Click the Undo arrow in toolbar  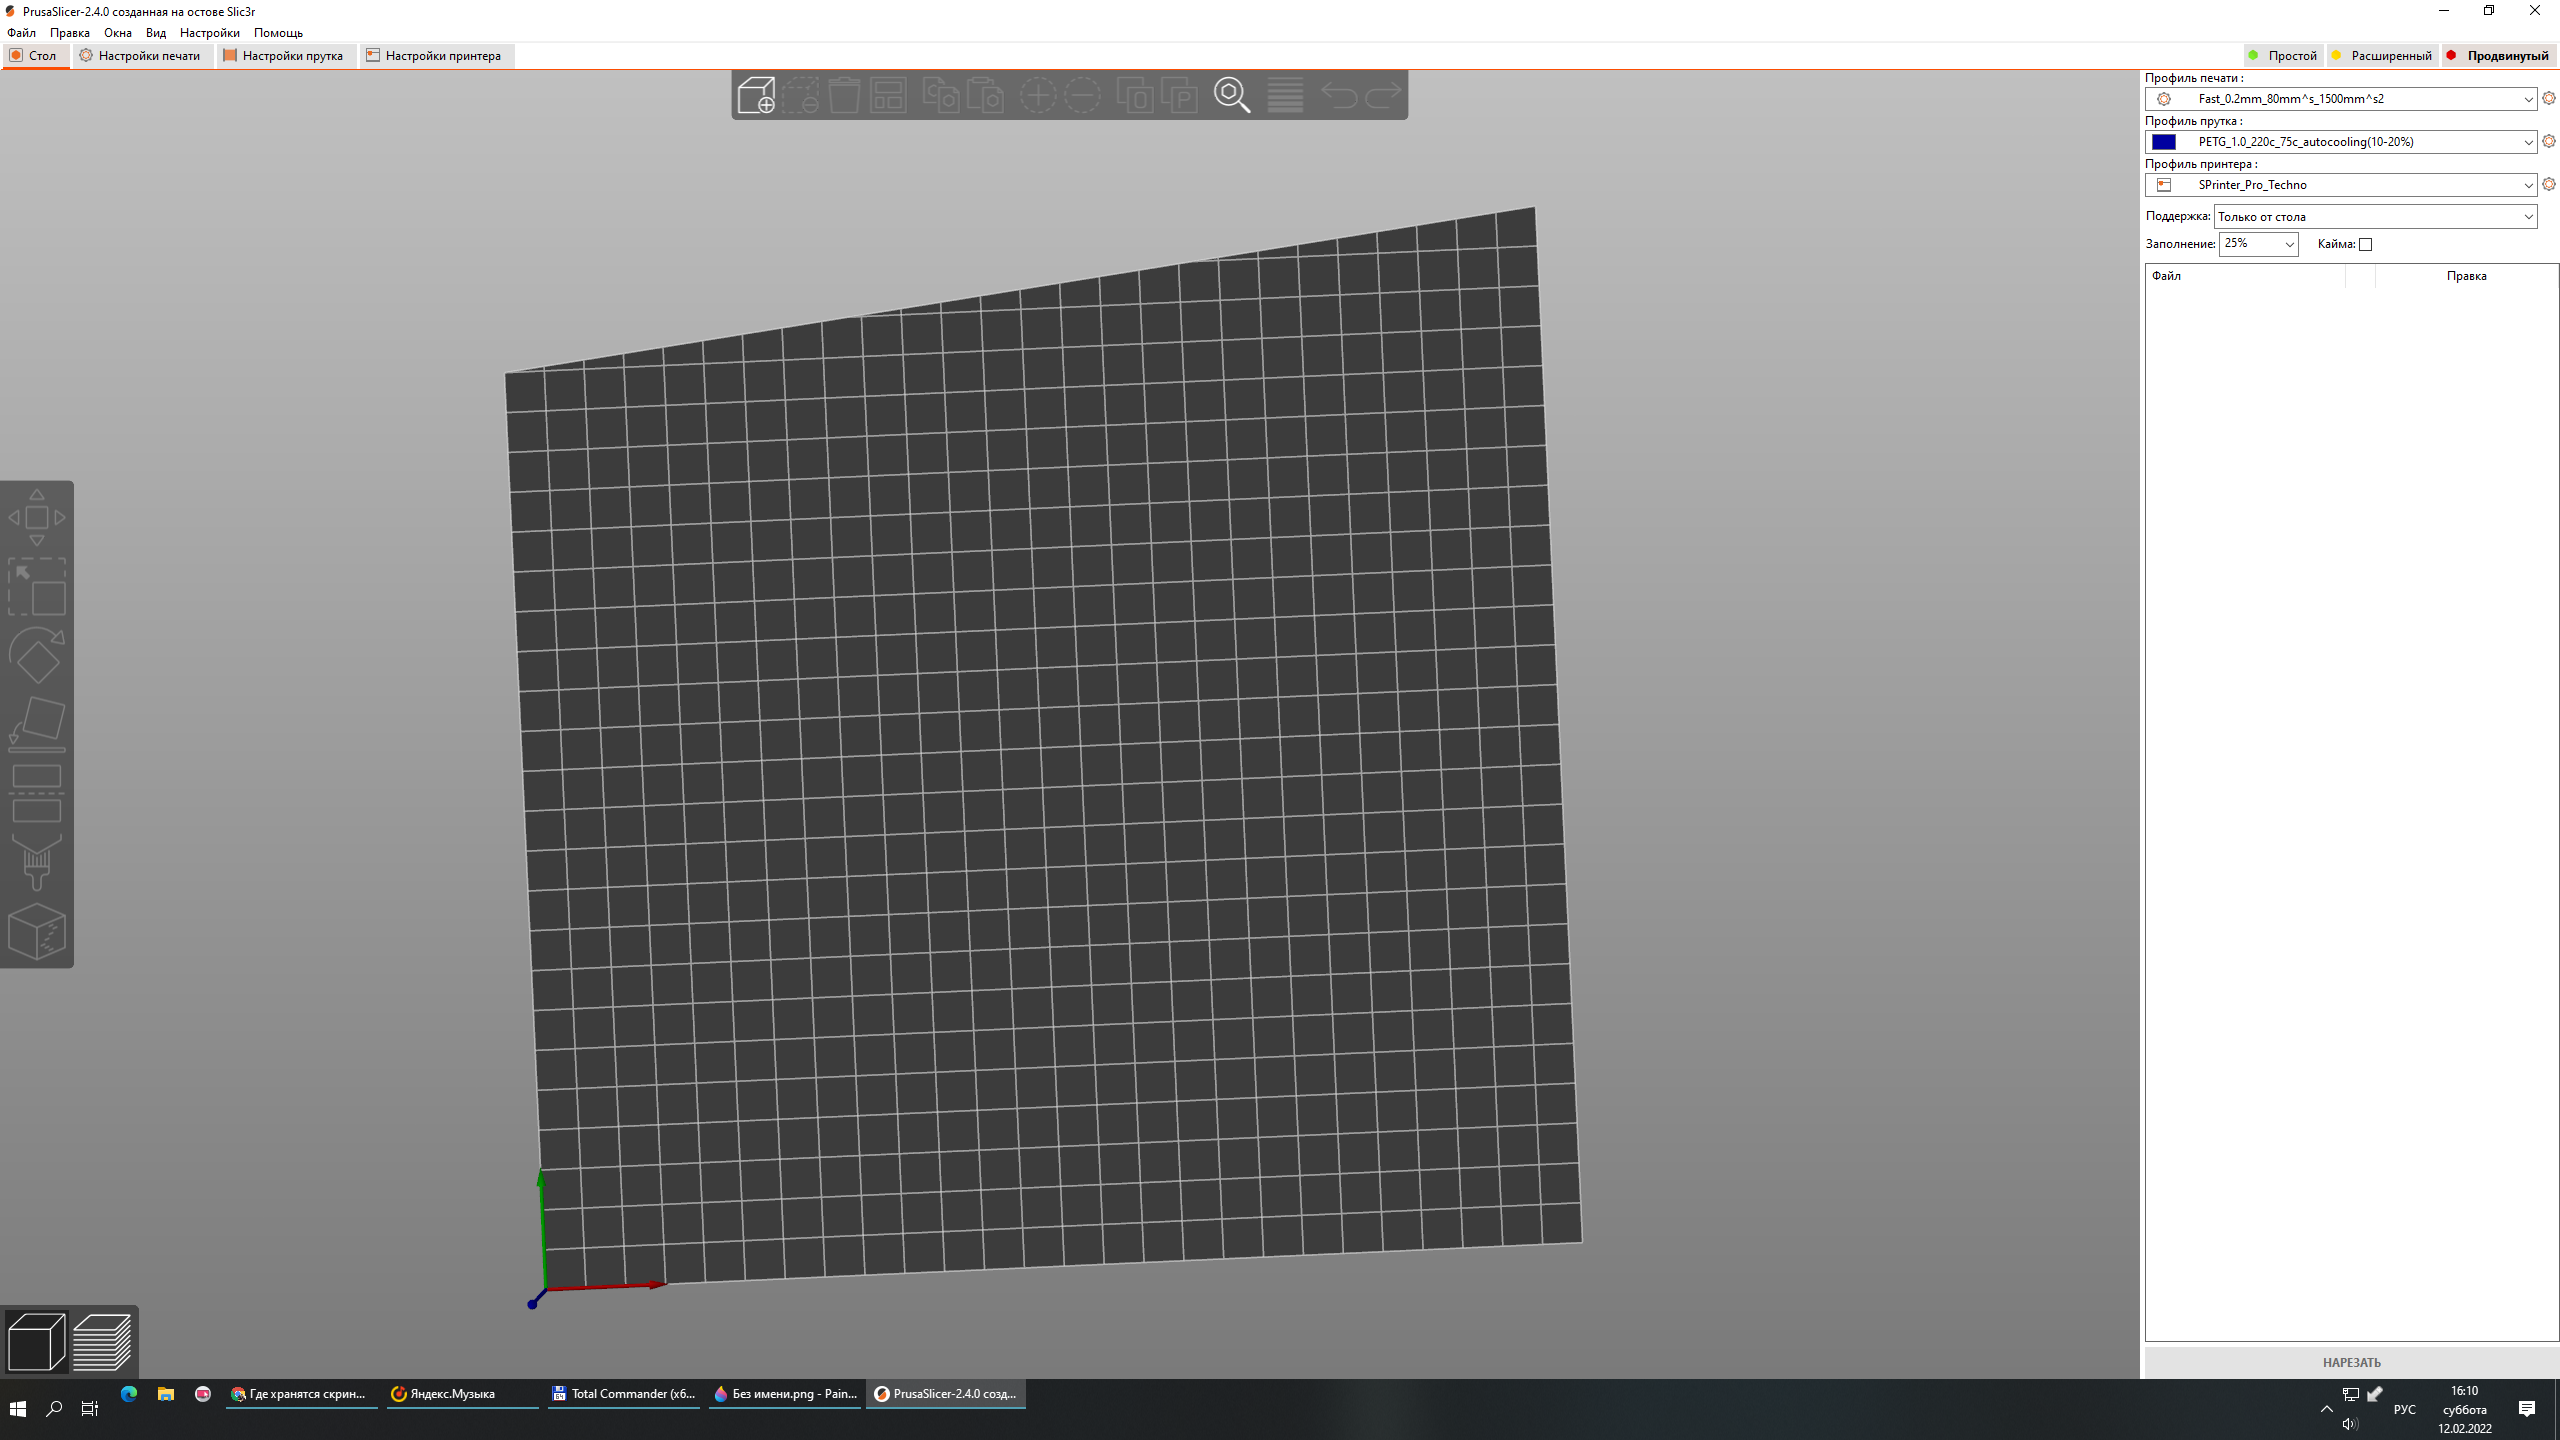(1339, 95)
